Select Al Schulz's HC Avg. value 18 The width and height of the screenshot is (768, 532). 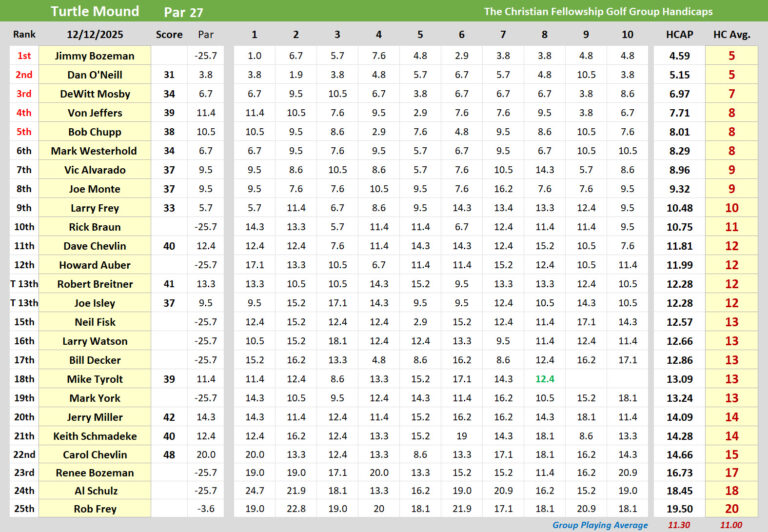pyautogui.click(x=730, y=490)
